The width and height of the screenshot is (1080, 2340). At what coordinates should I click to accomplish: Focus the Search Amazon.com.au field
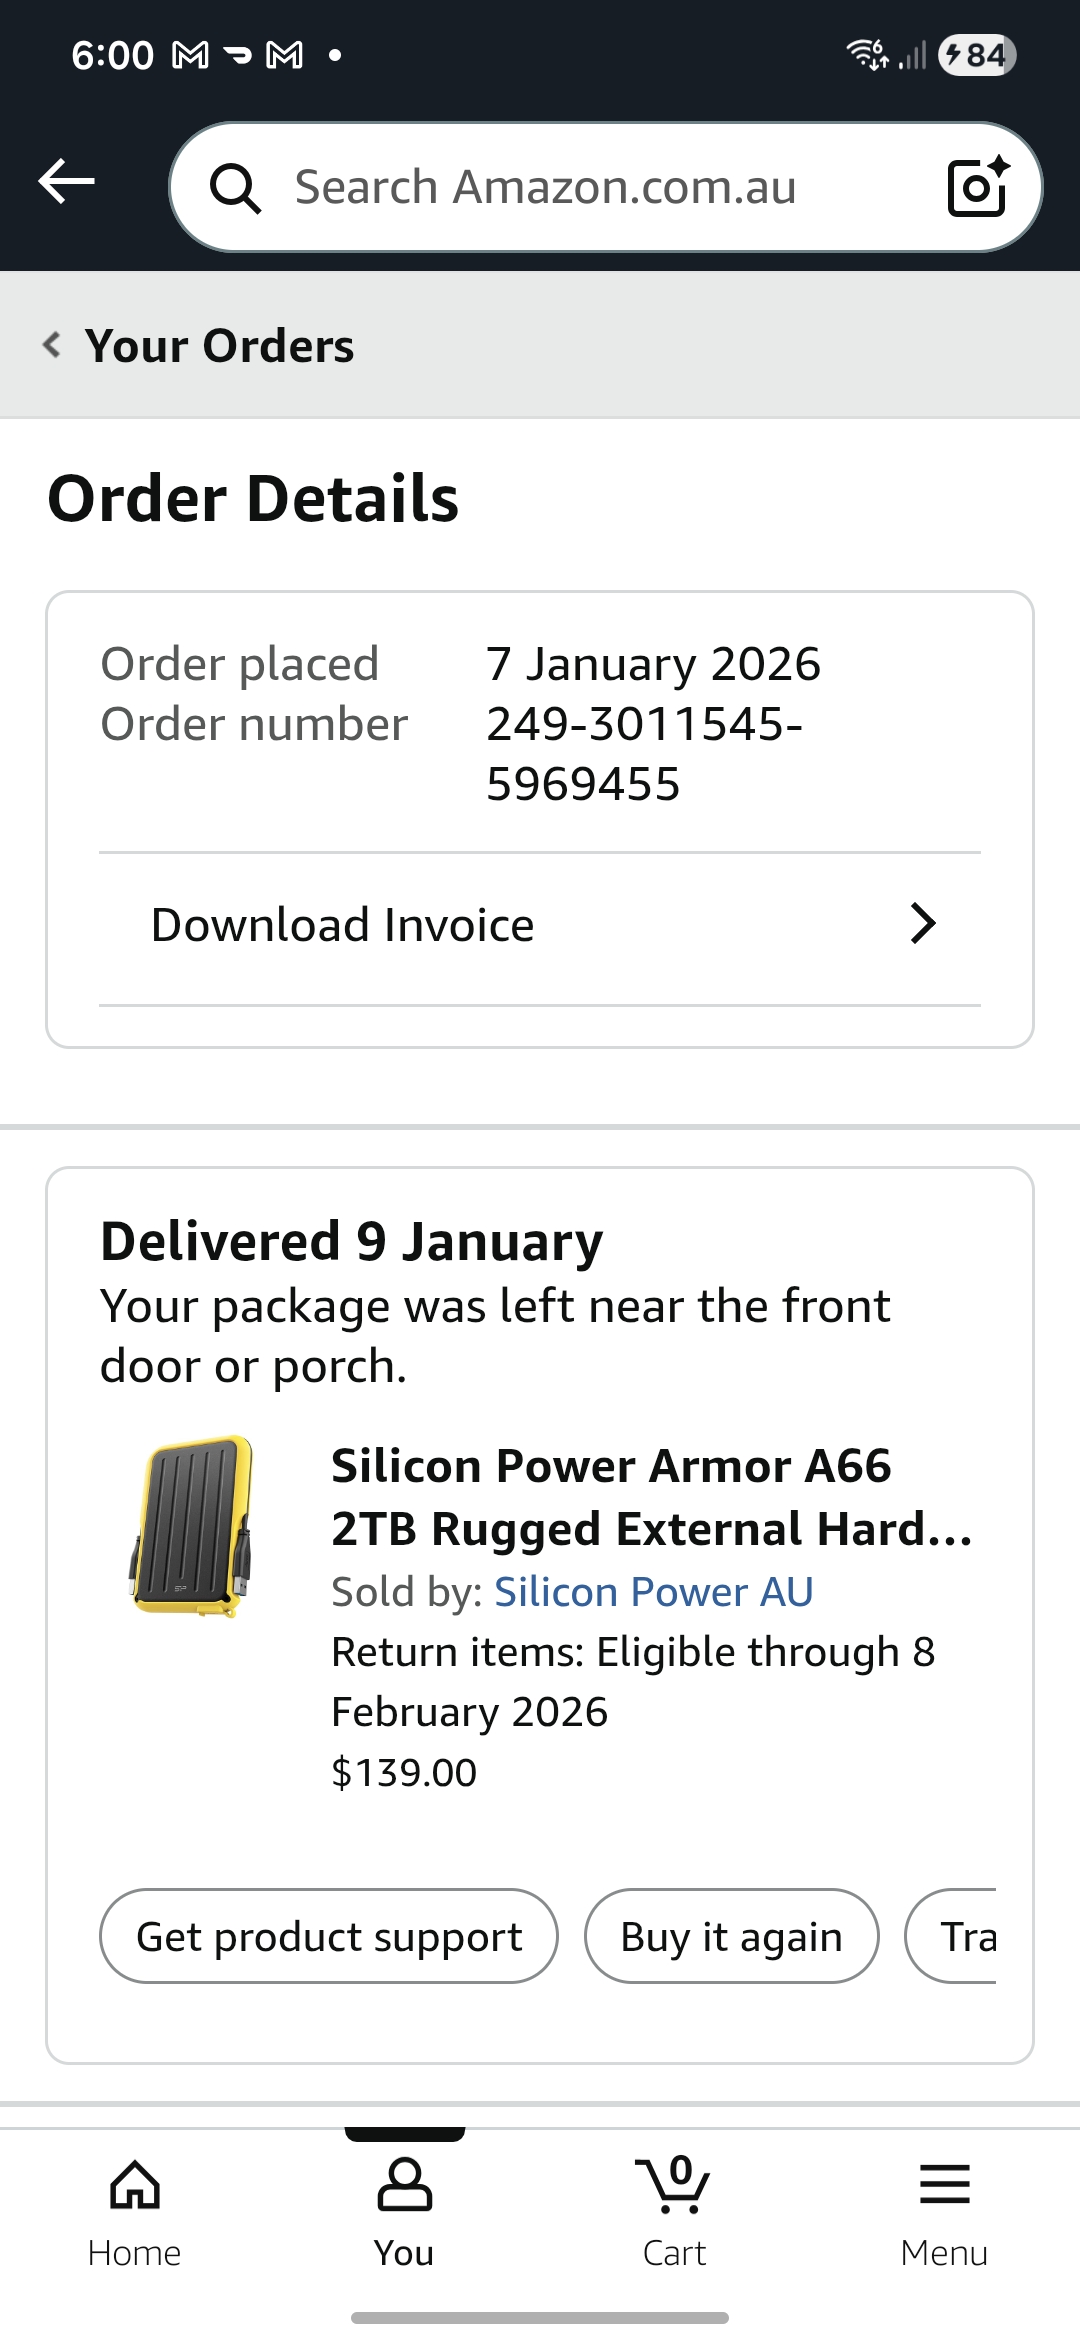point(600,188)
